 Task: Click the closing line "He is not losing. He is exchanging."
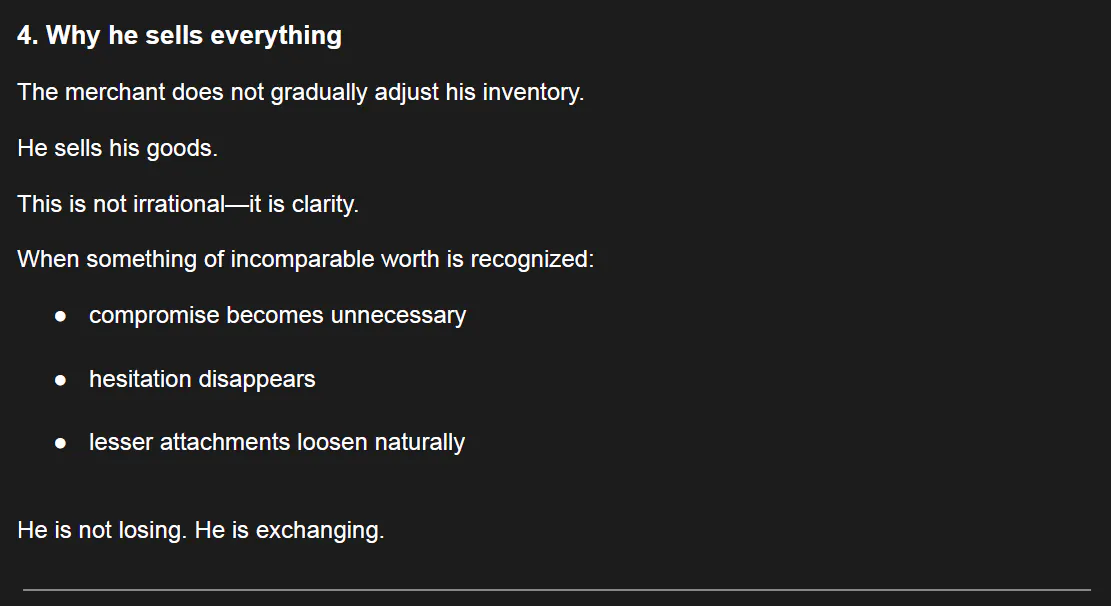(x=200, y=531)
